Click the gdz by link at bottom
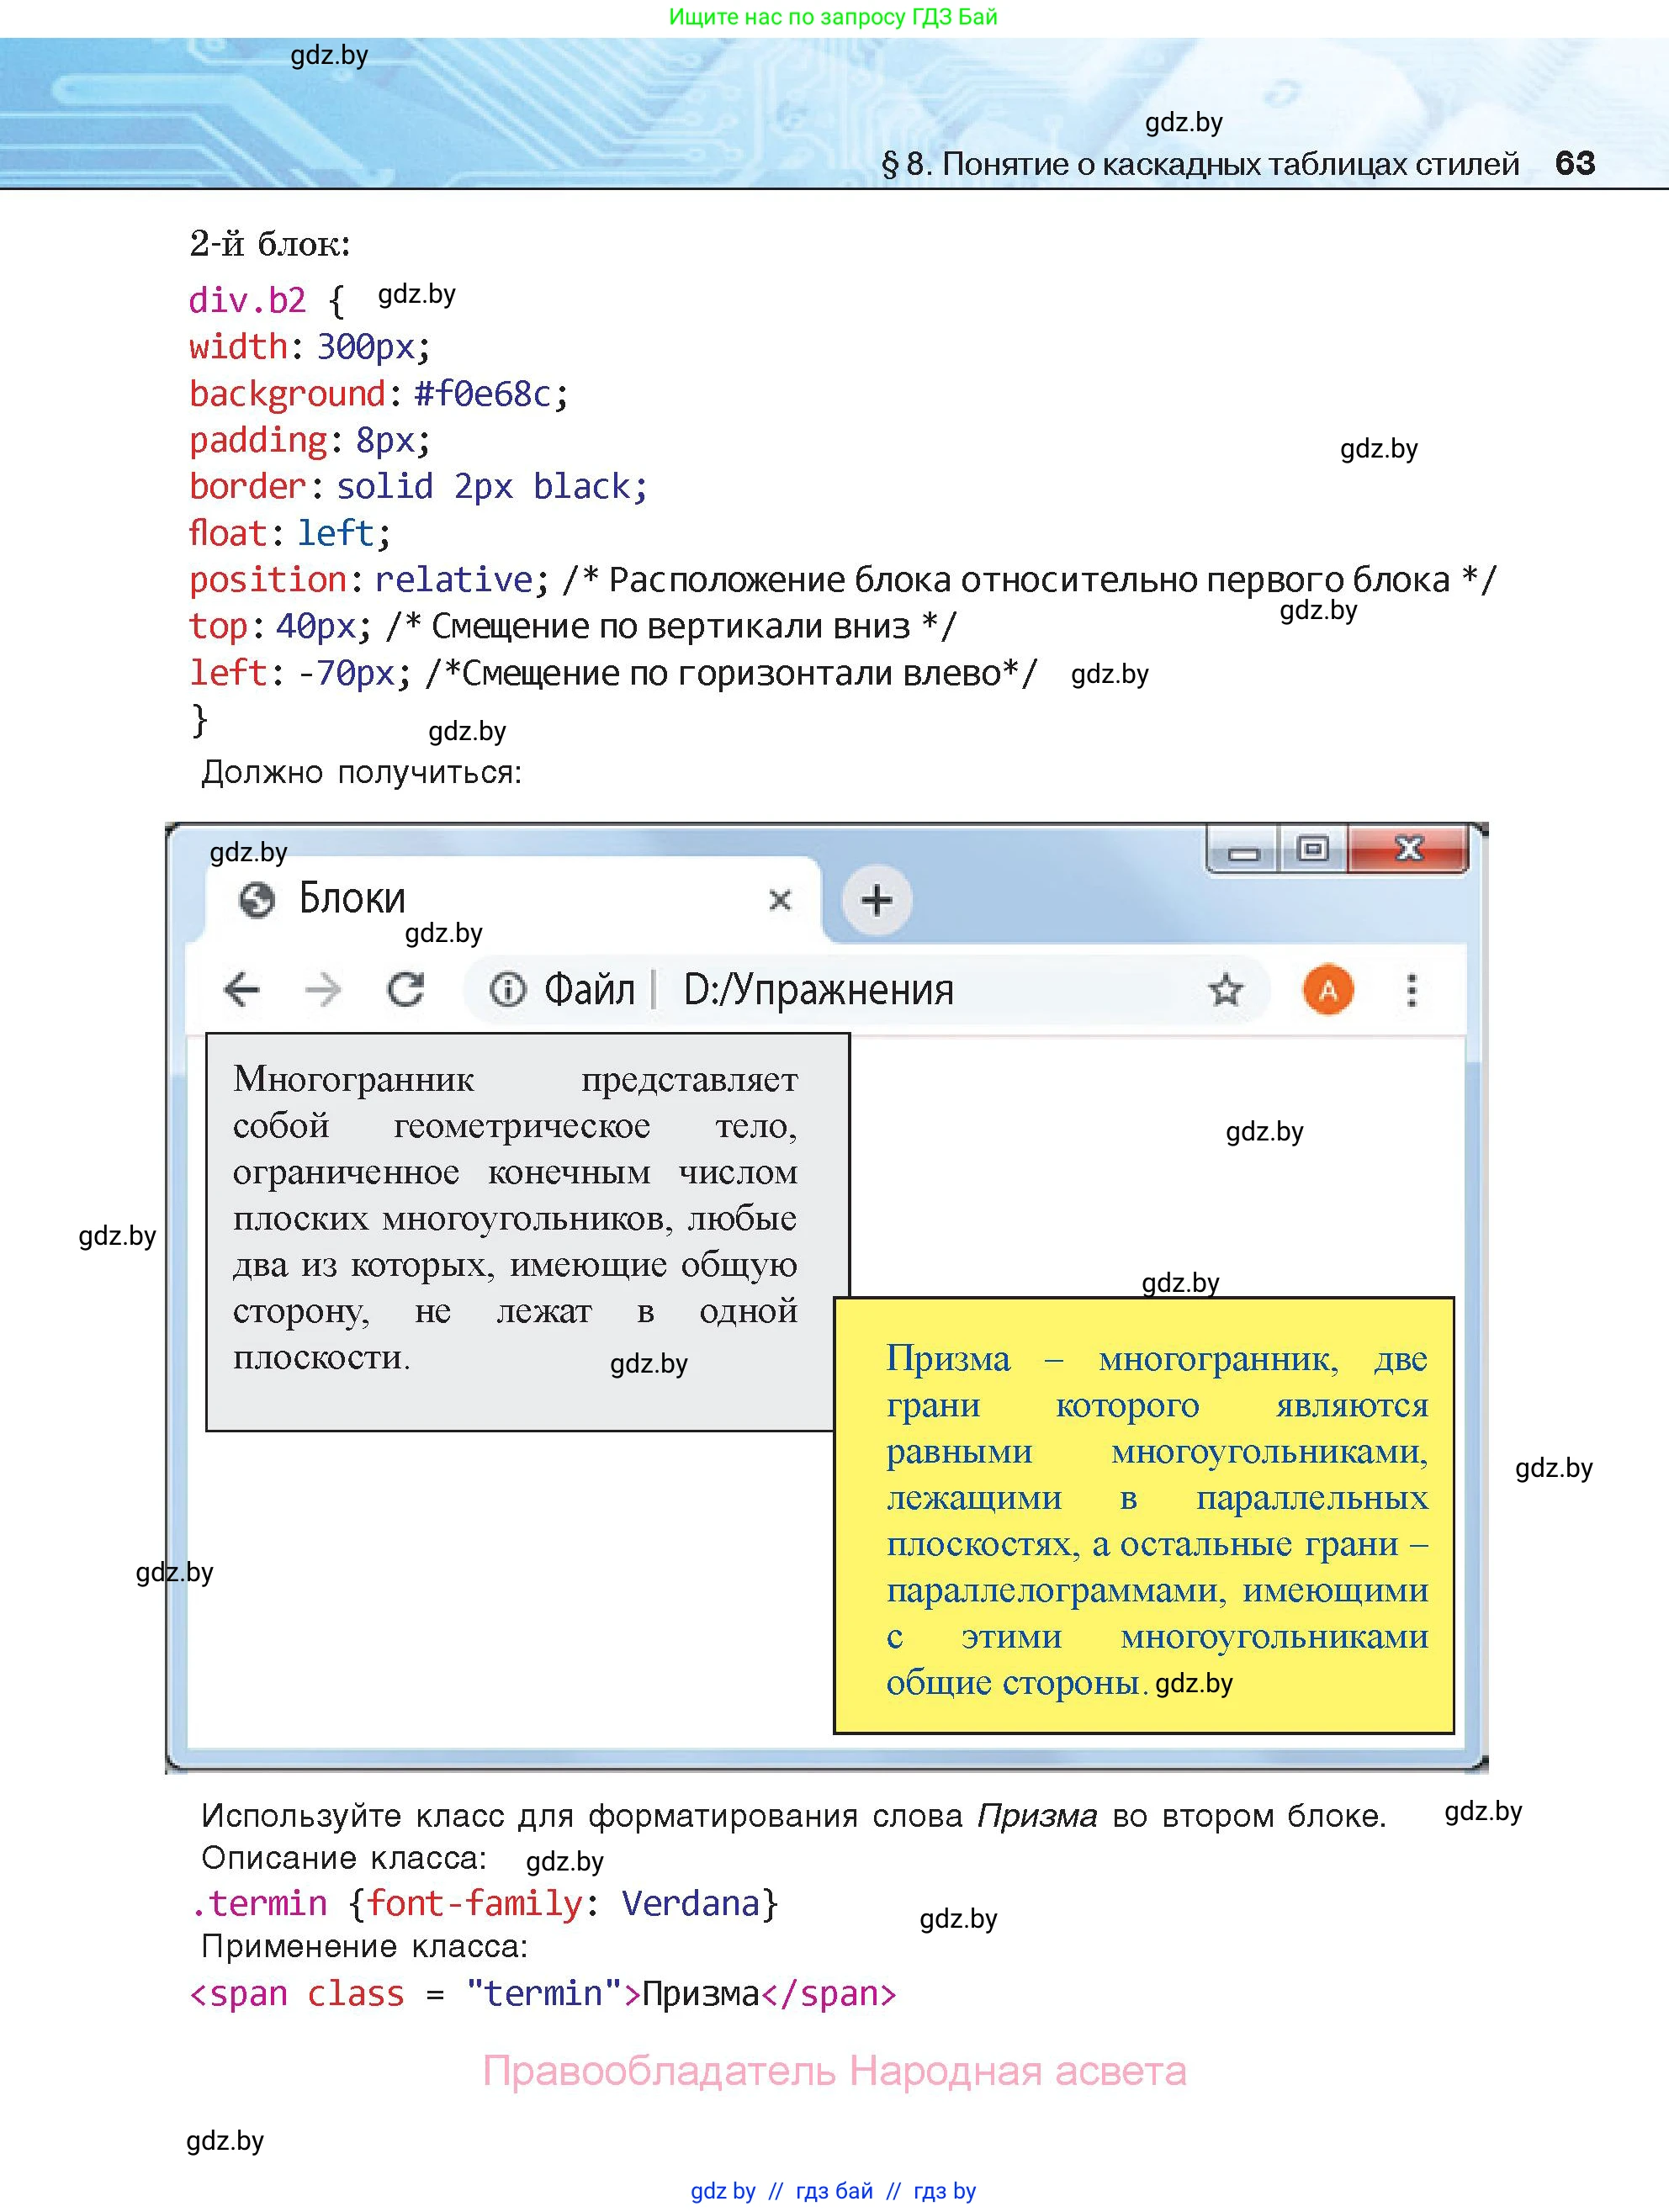 coord(722,2191)
